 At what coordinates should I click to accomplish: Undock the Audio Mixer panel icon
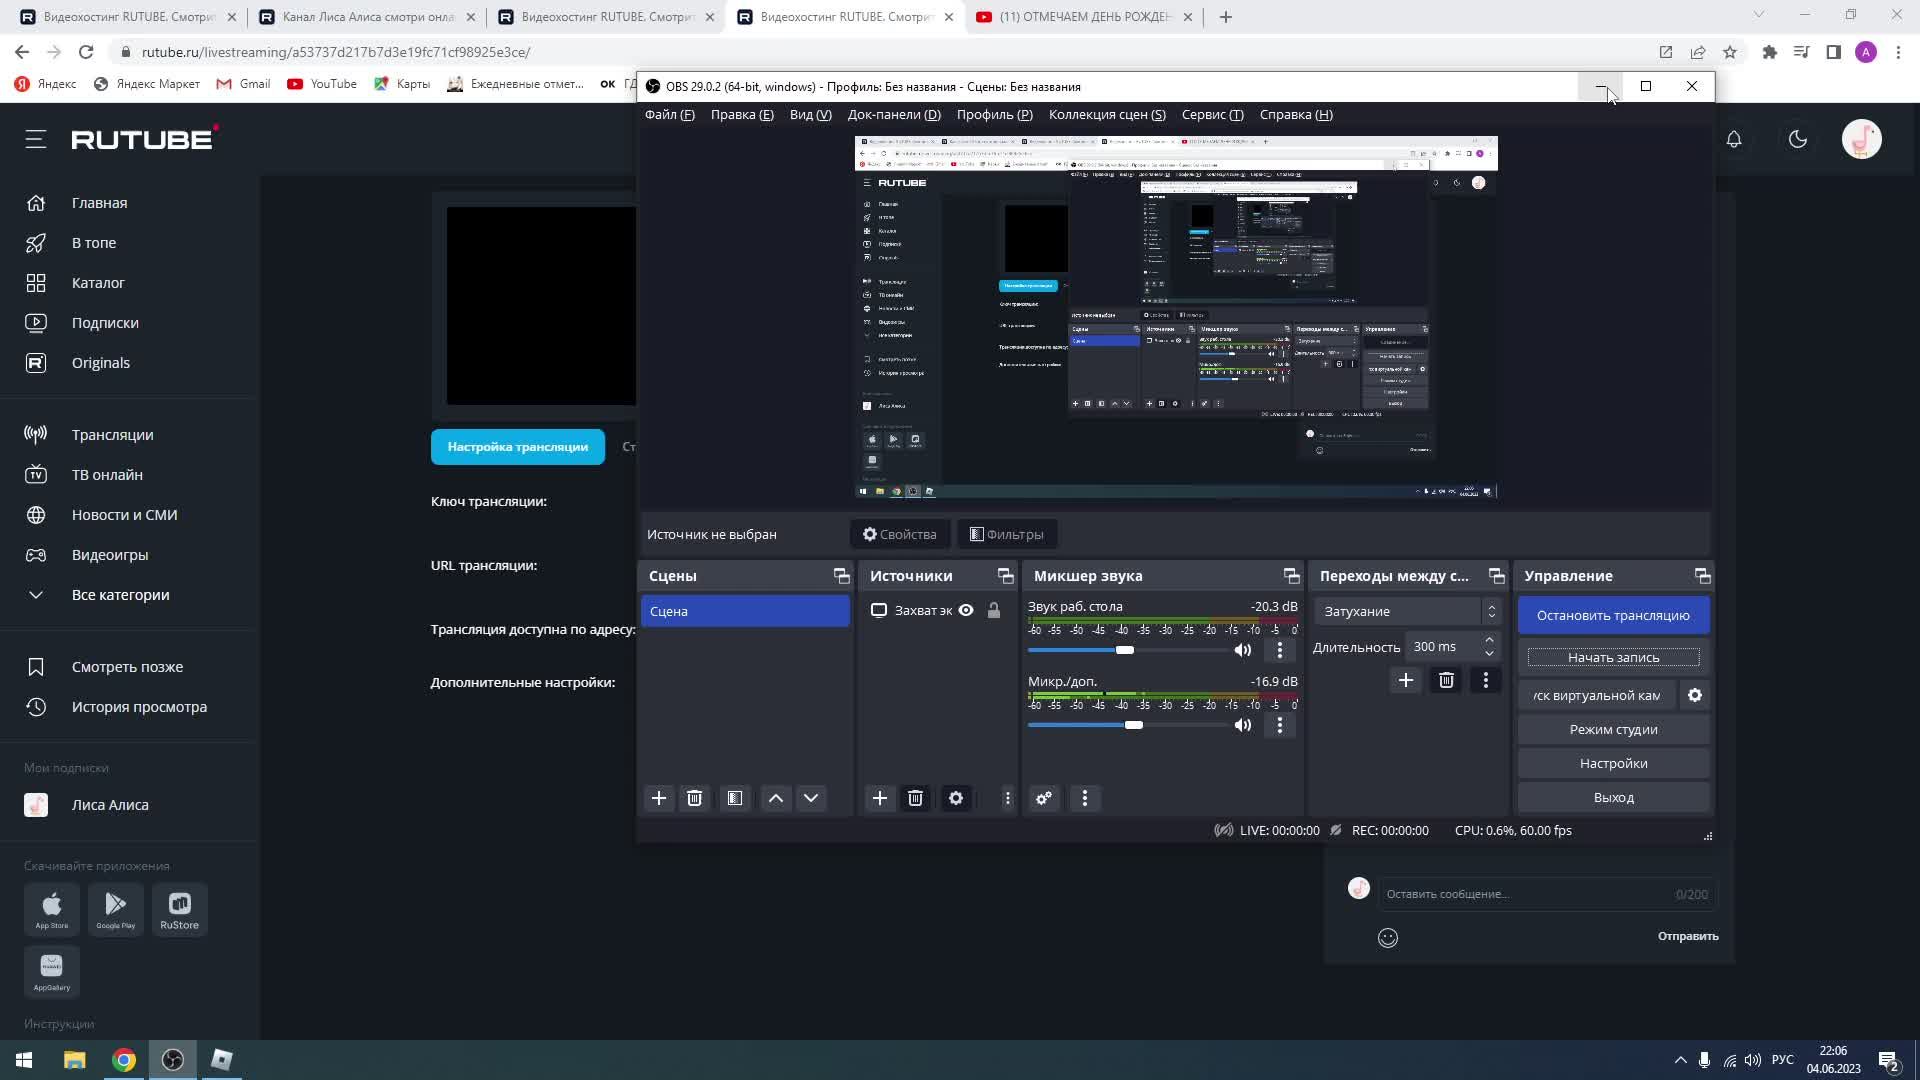click(1291, 576)
